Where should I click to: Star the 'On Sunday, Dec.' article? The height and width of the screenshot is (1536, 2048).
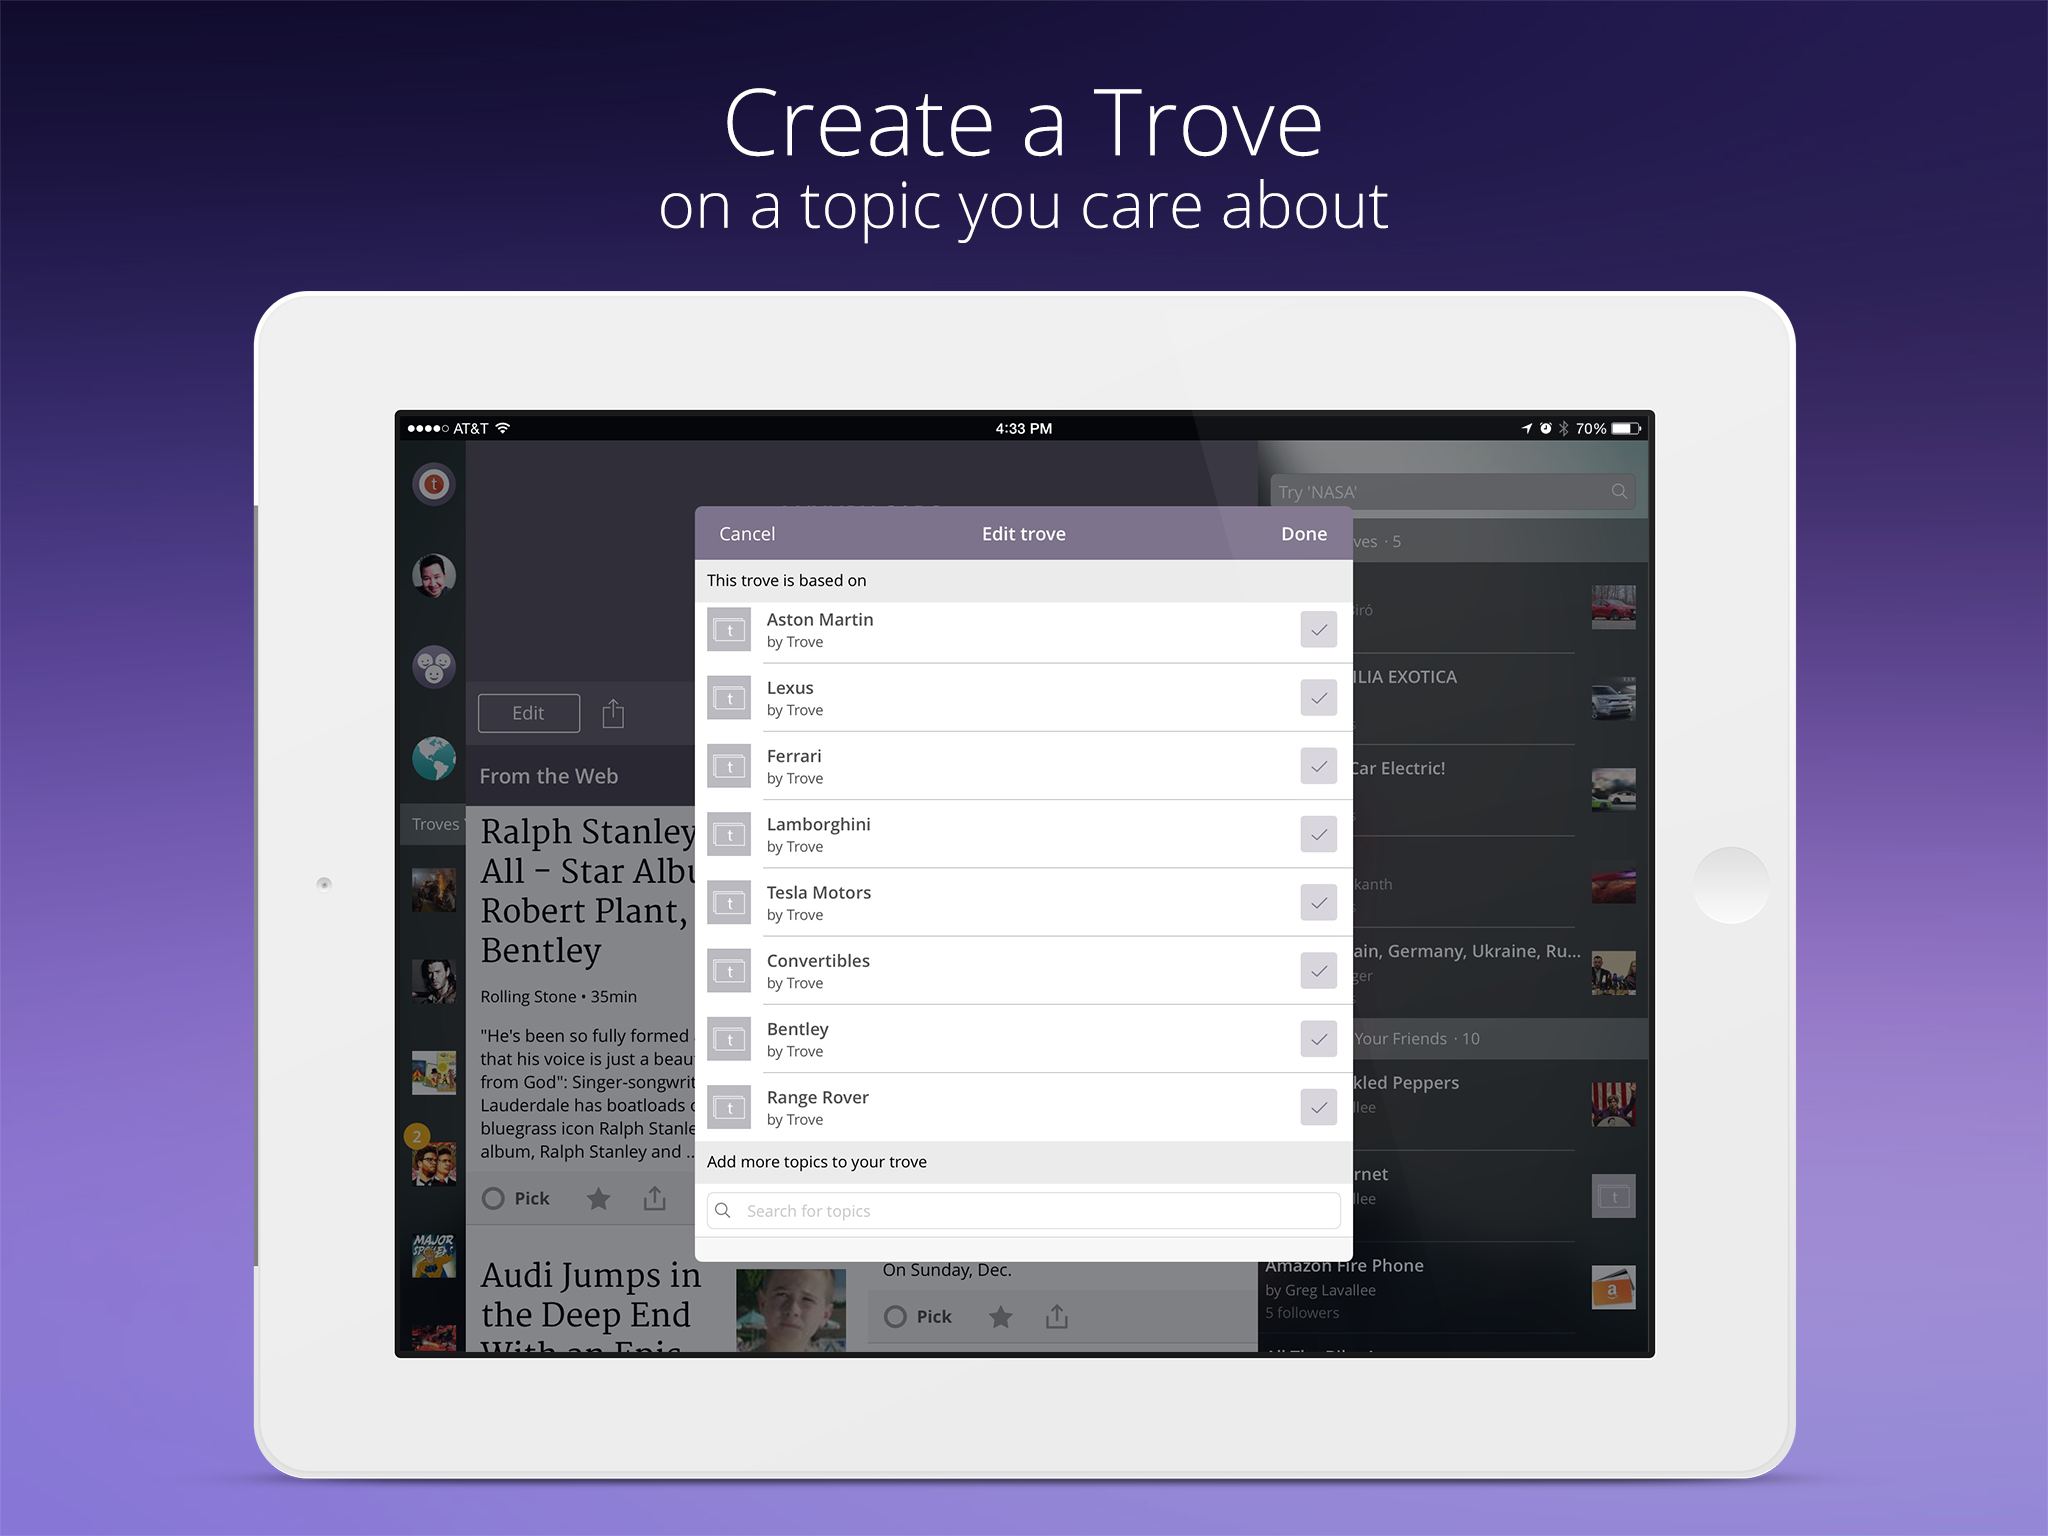(1001, 1317)
